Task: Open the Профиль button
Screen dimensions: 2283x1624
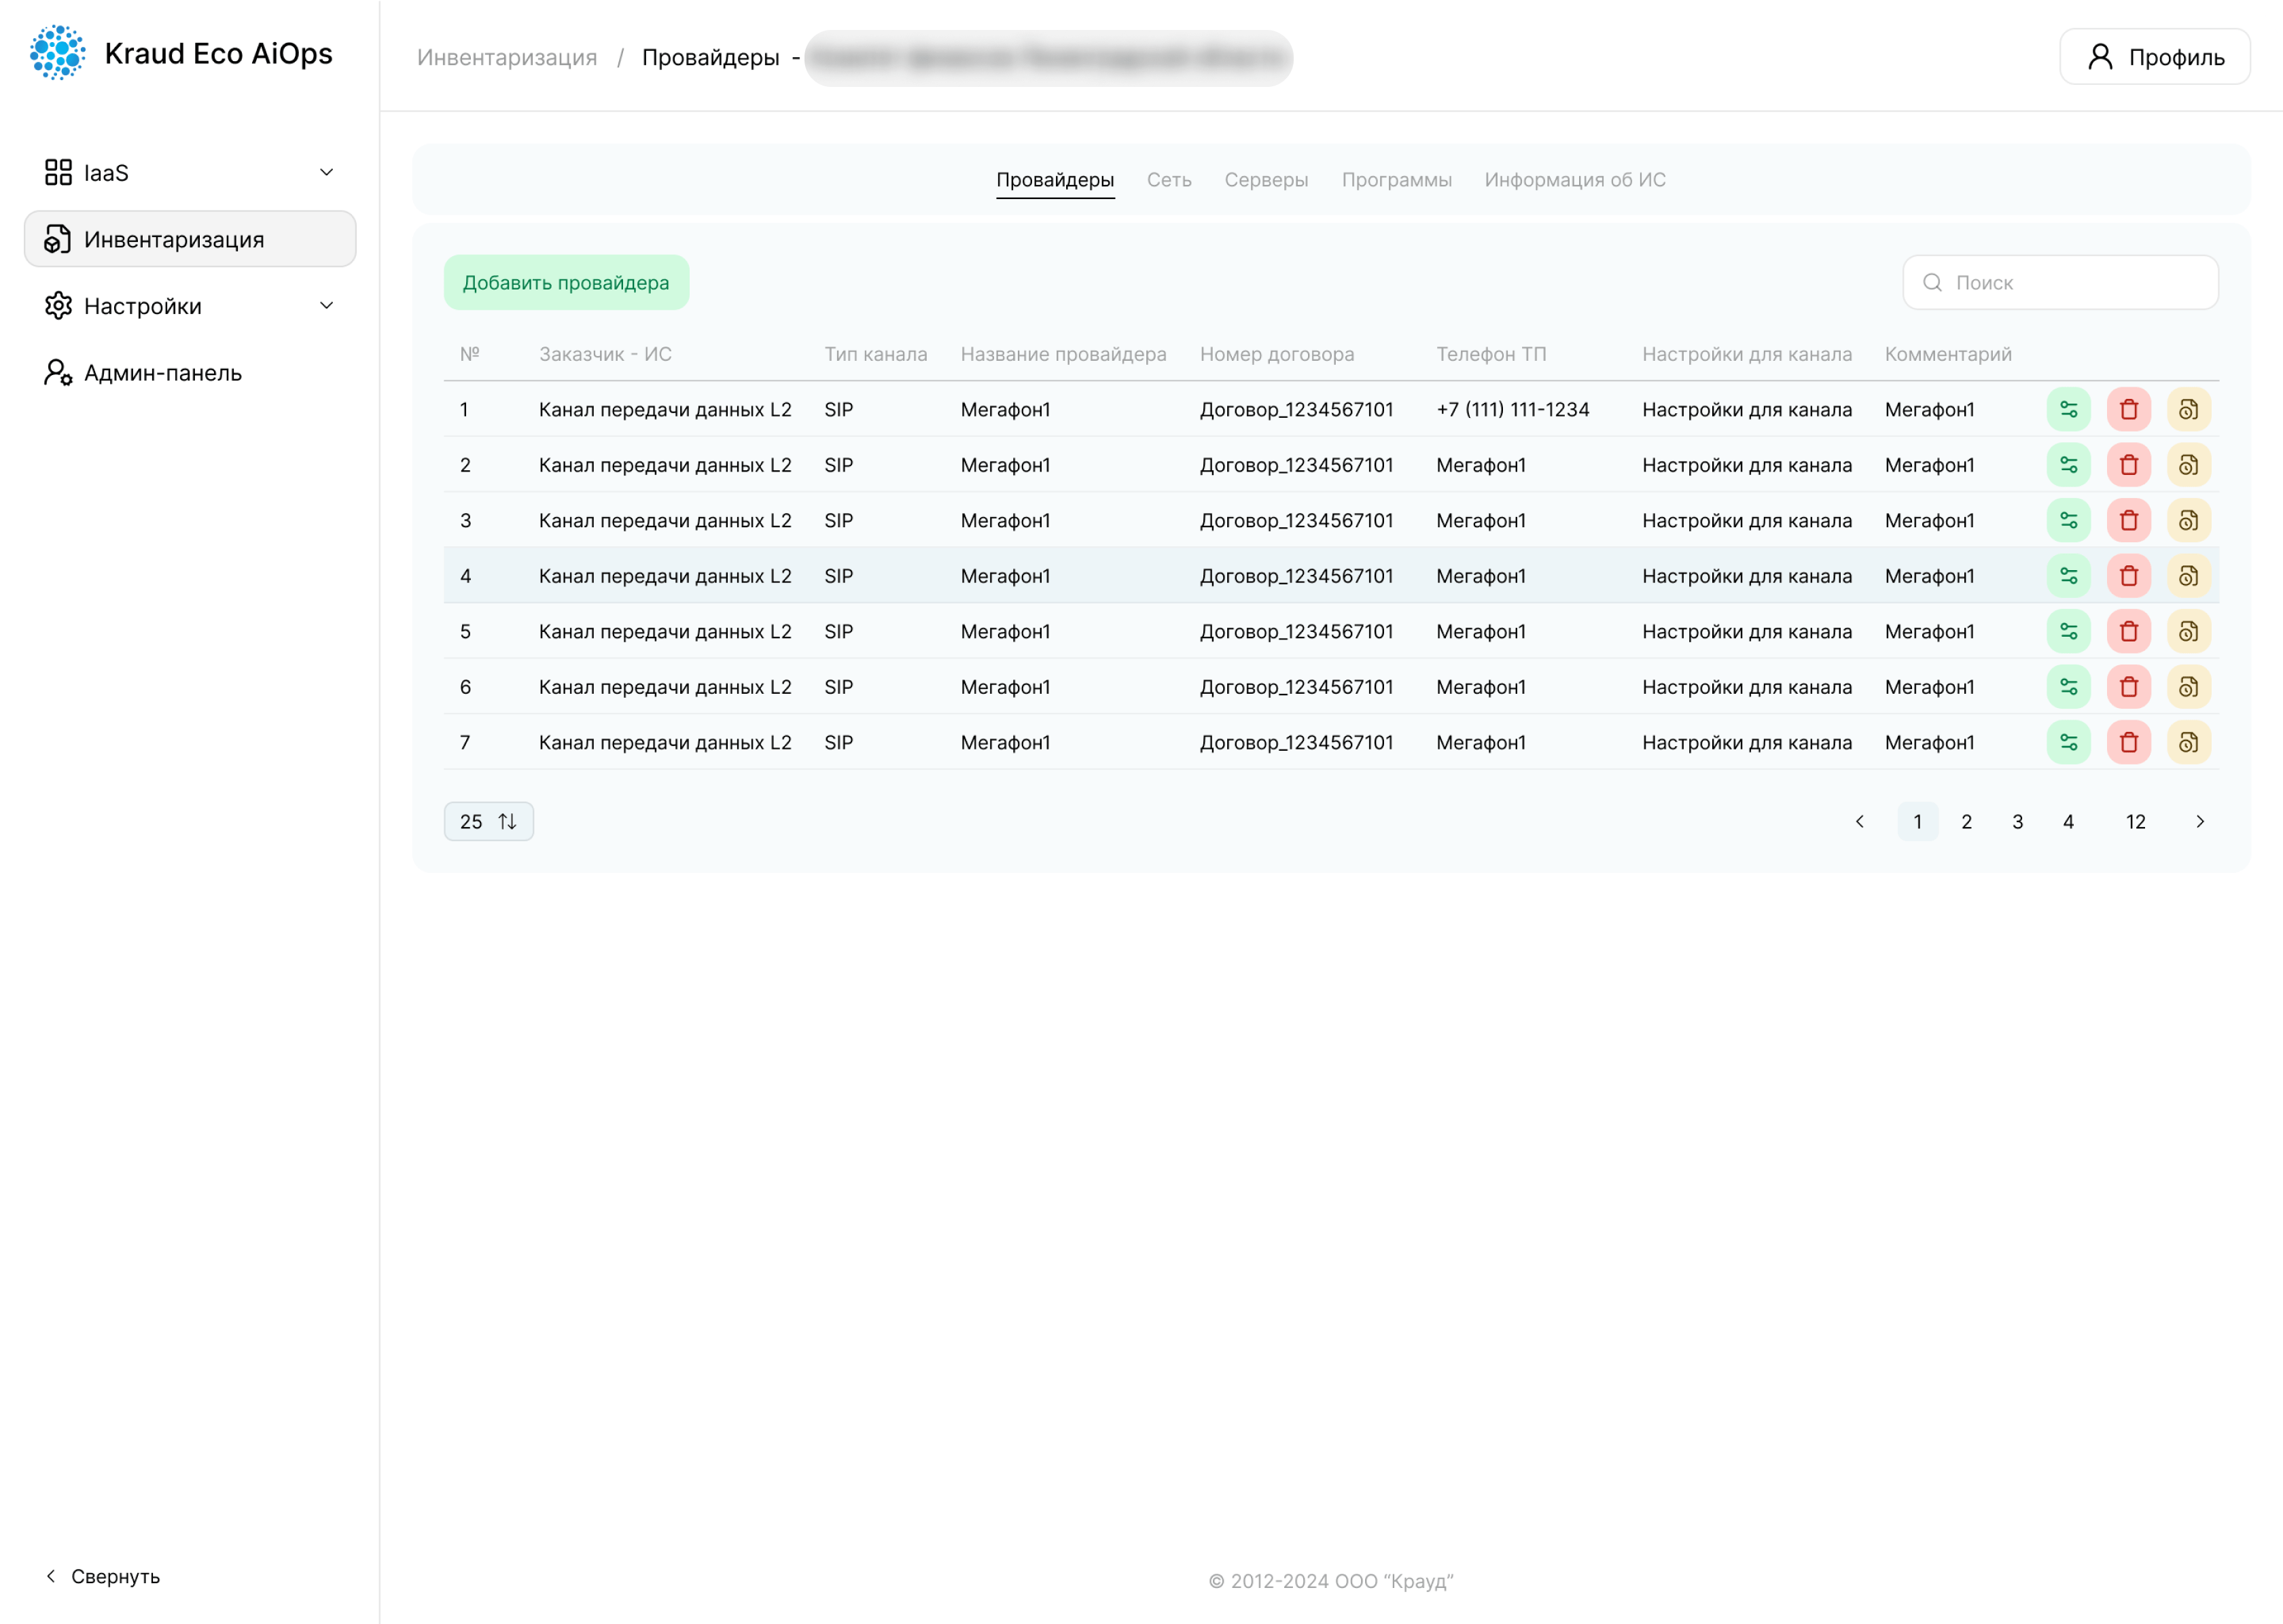Action: pyautogui.click(x=2154, y=58)
